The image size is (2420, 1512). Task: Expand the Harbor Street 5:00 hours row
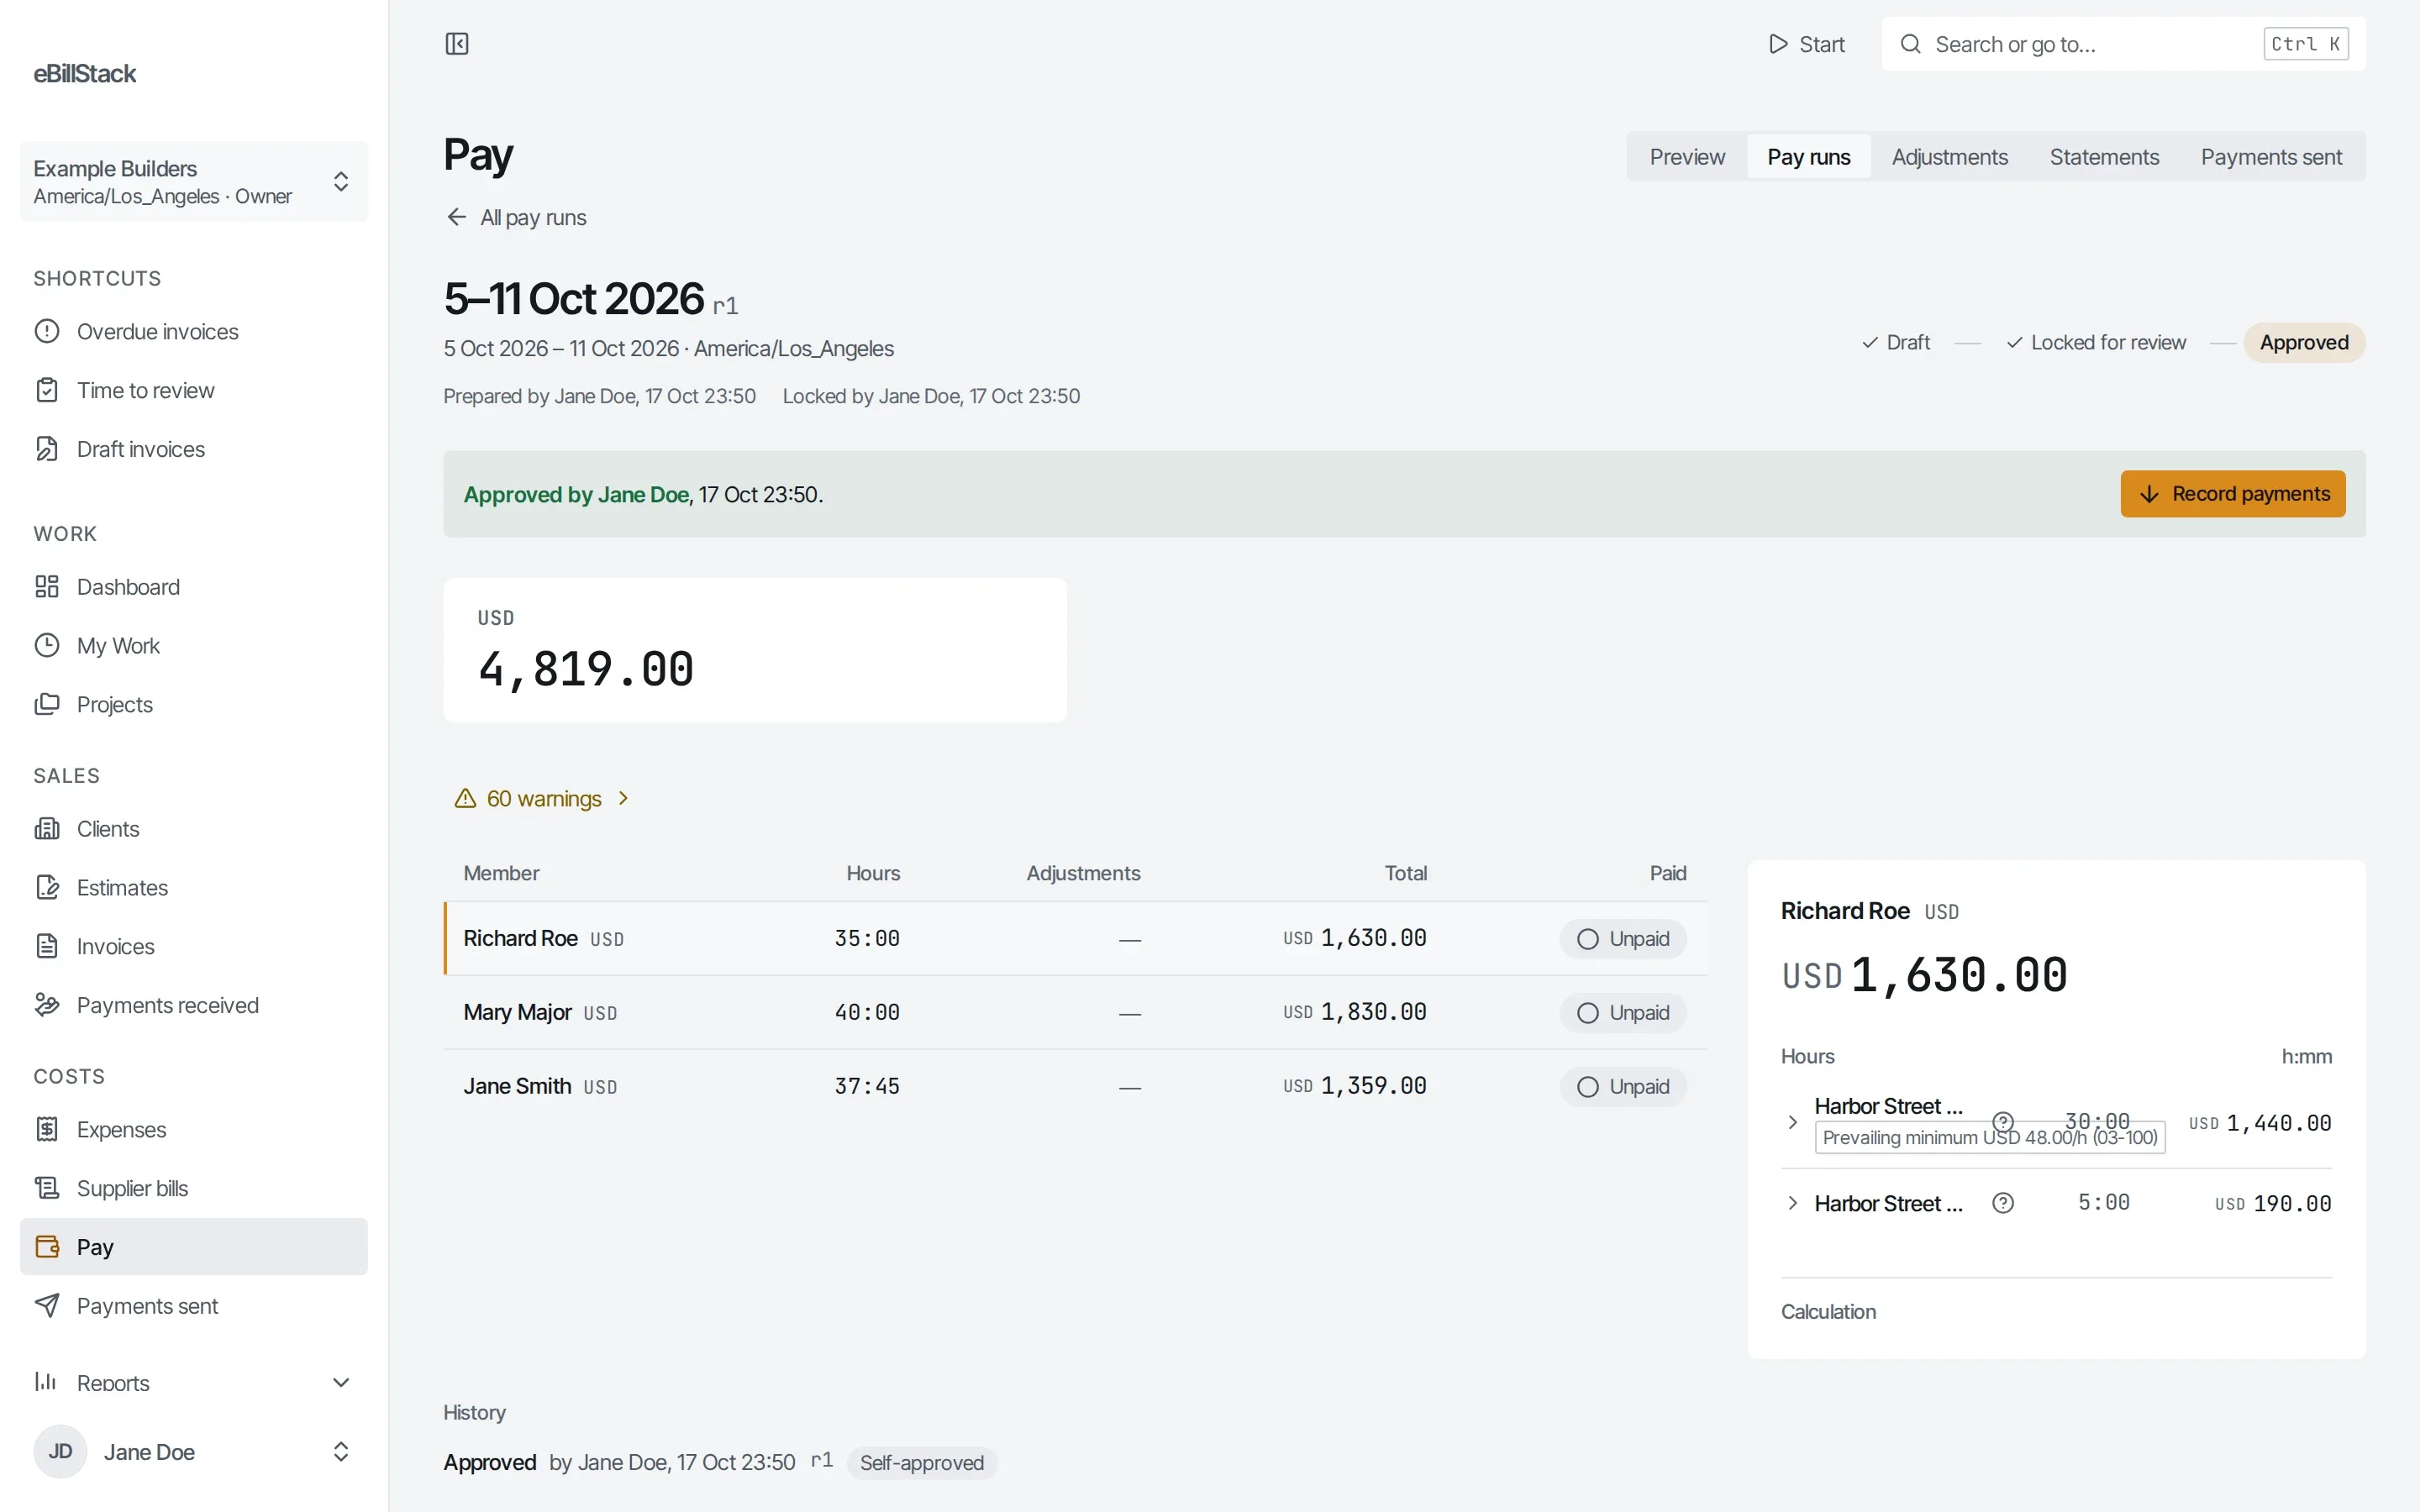[1793, 1204]
